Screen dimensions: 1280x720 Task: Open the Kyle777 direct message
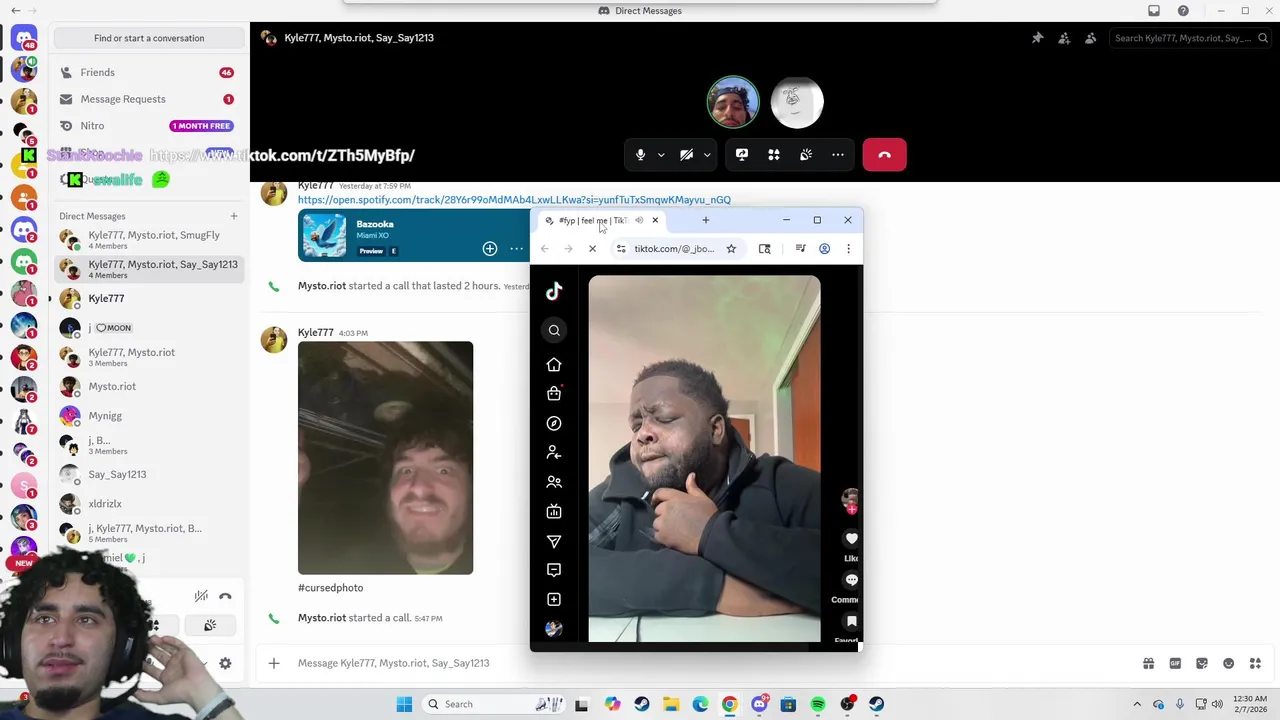[x=149, y=298]
